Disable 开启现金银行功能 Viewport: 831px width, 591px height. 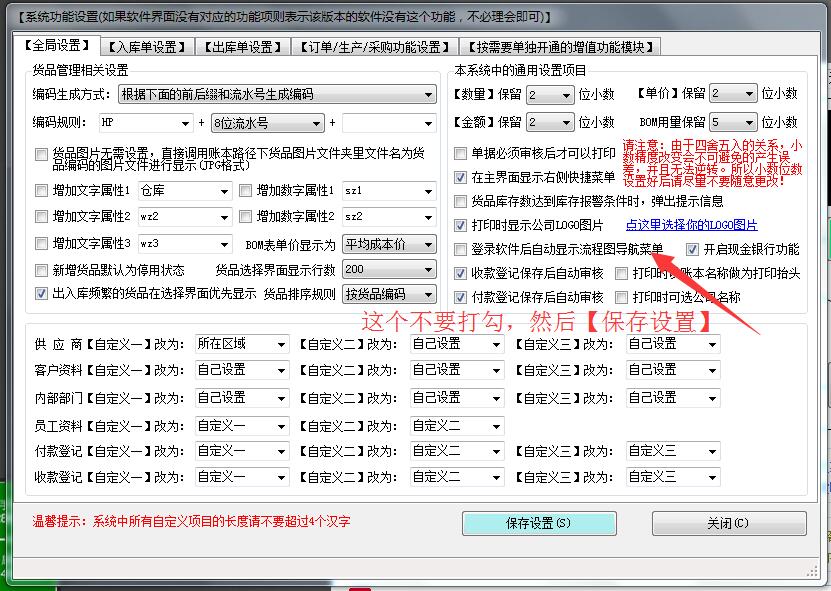tap(693, 249)
